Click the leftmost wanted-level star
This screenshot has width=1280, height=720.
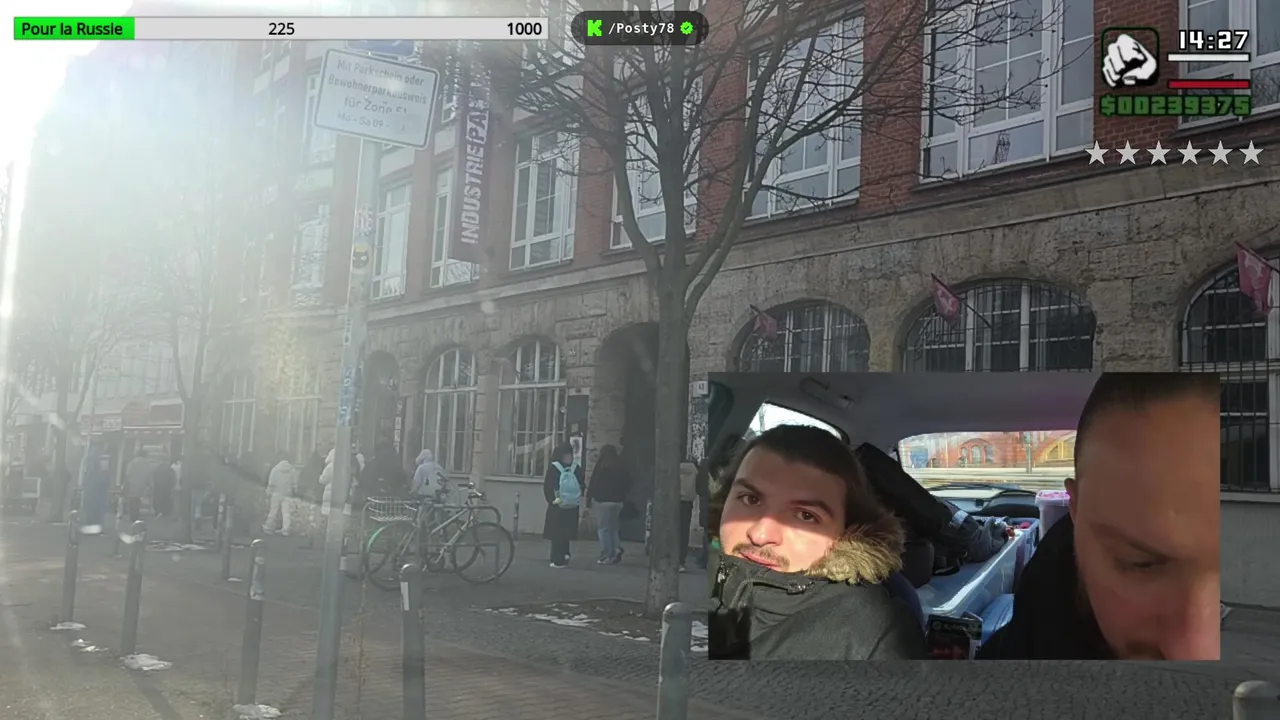point(1096,153)
